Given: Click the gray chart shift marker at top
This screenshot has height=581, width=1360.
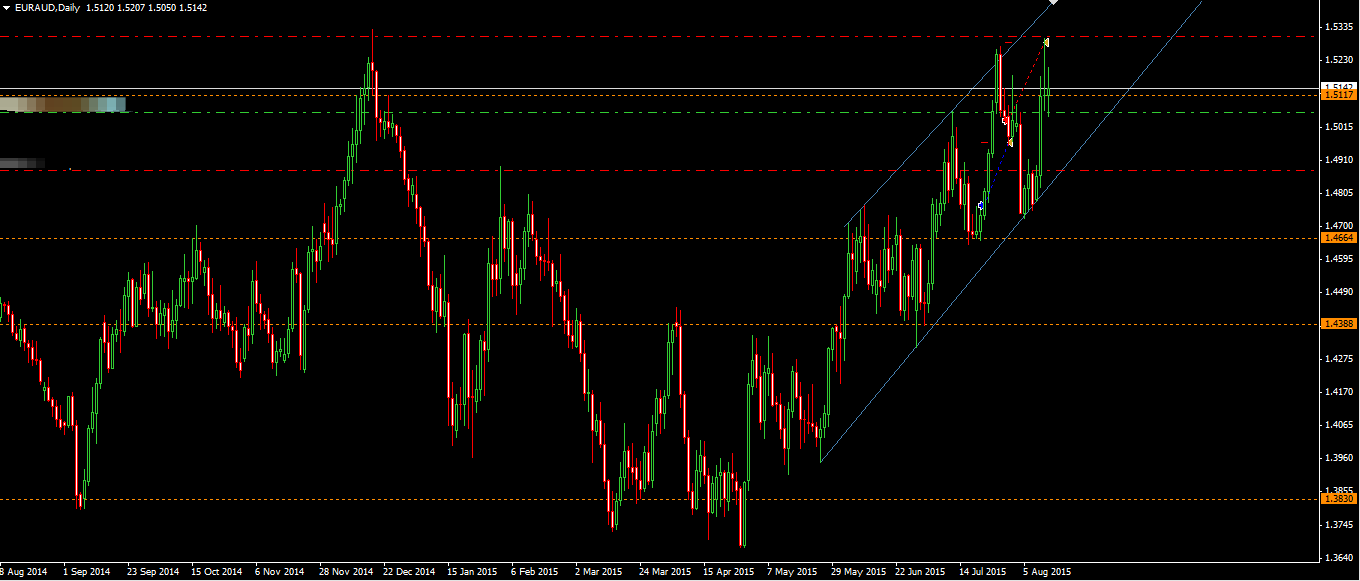Looking at the screenshot, I should [1054, 3].
